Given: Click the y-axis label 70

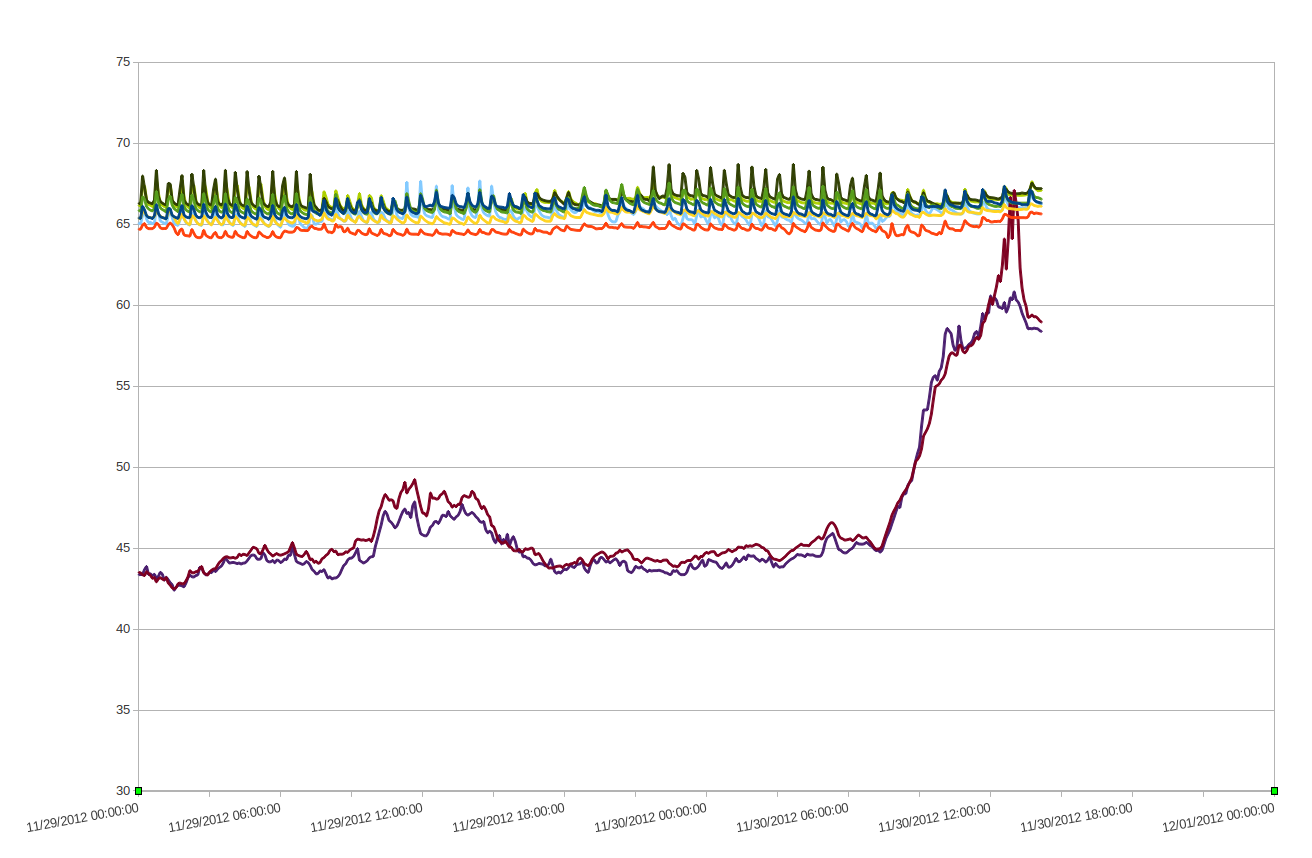Looking at the screenshot, I should point(123,143).
